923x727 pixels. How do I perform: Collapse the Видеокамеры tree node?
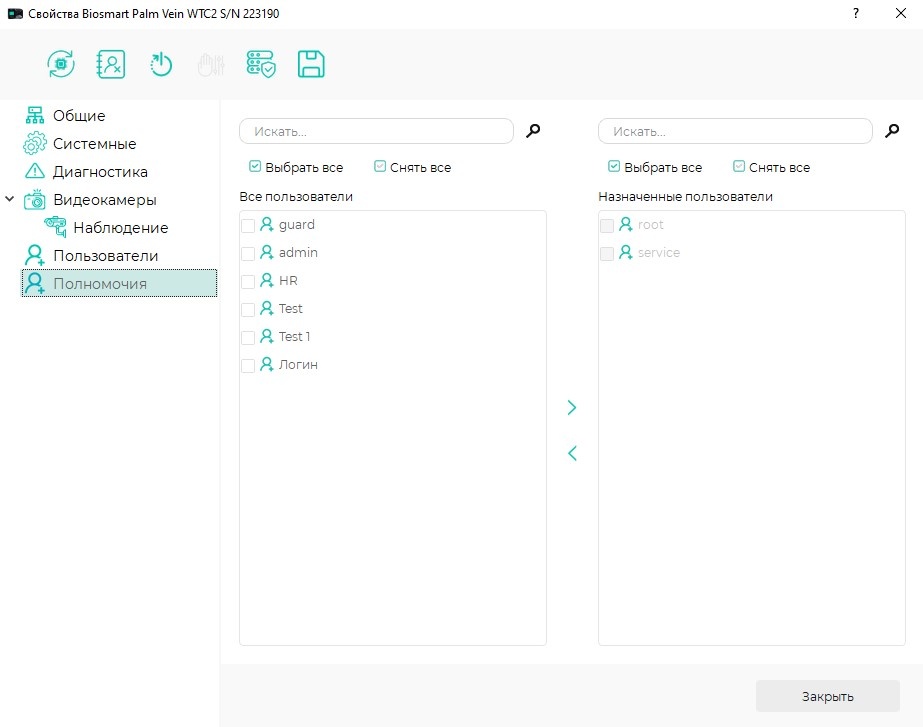click(x=10, y=199)
